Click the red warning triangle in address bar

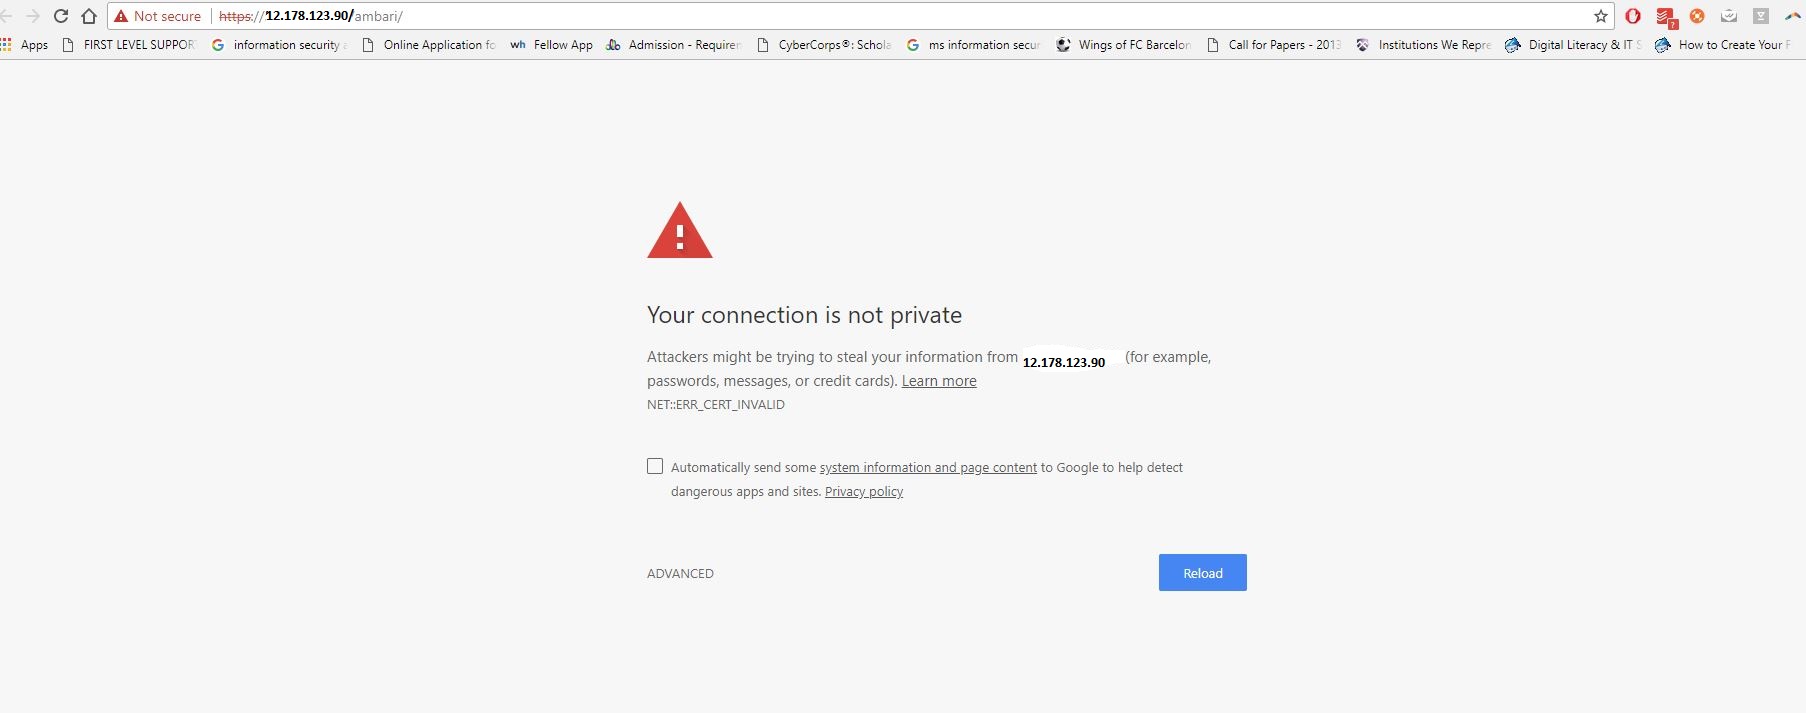(x=121, y=16)
